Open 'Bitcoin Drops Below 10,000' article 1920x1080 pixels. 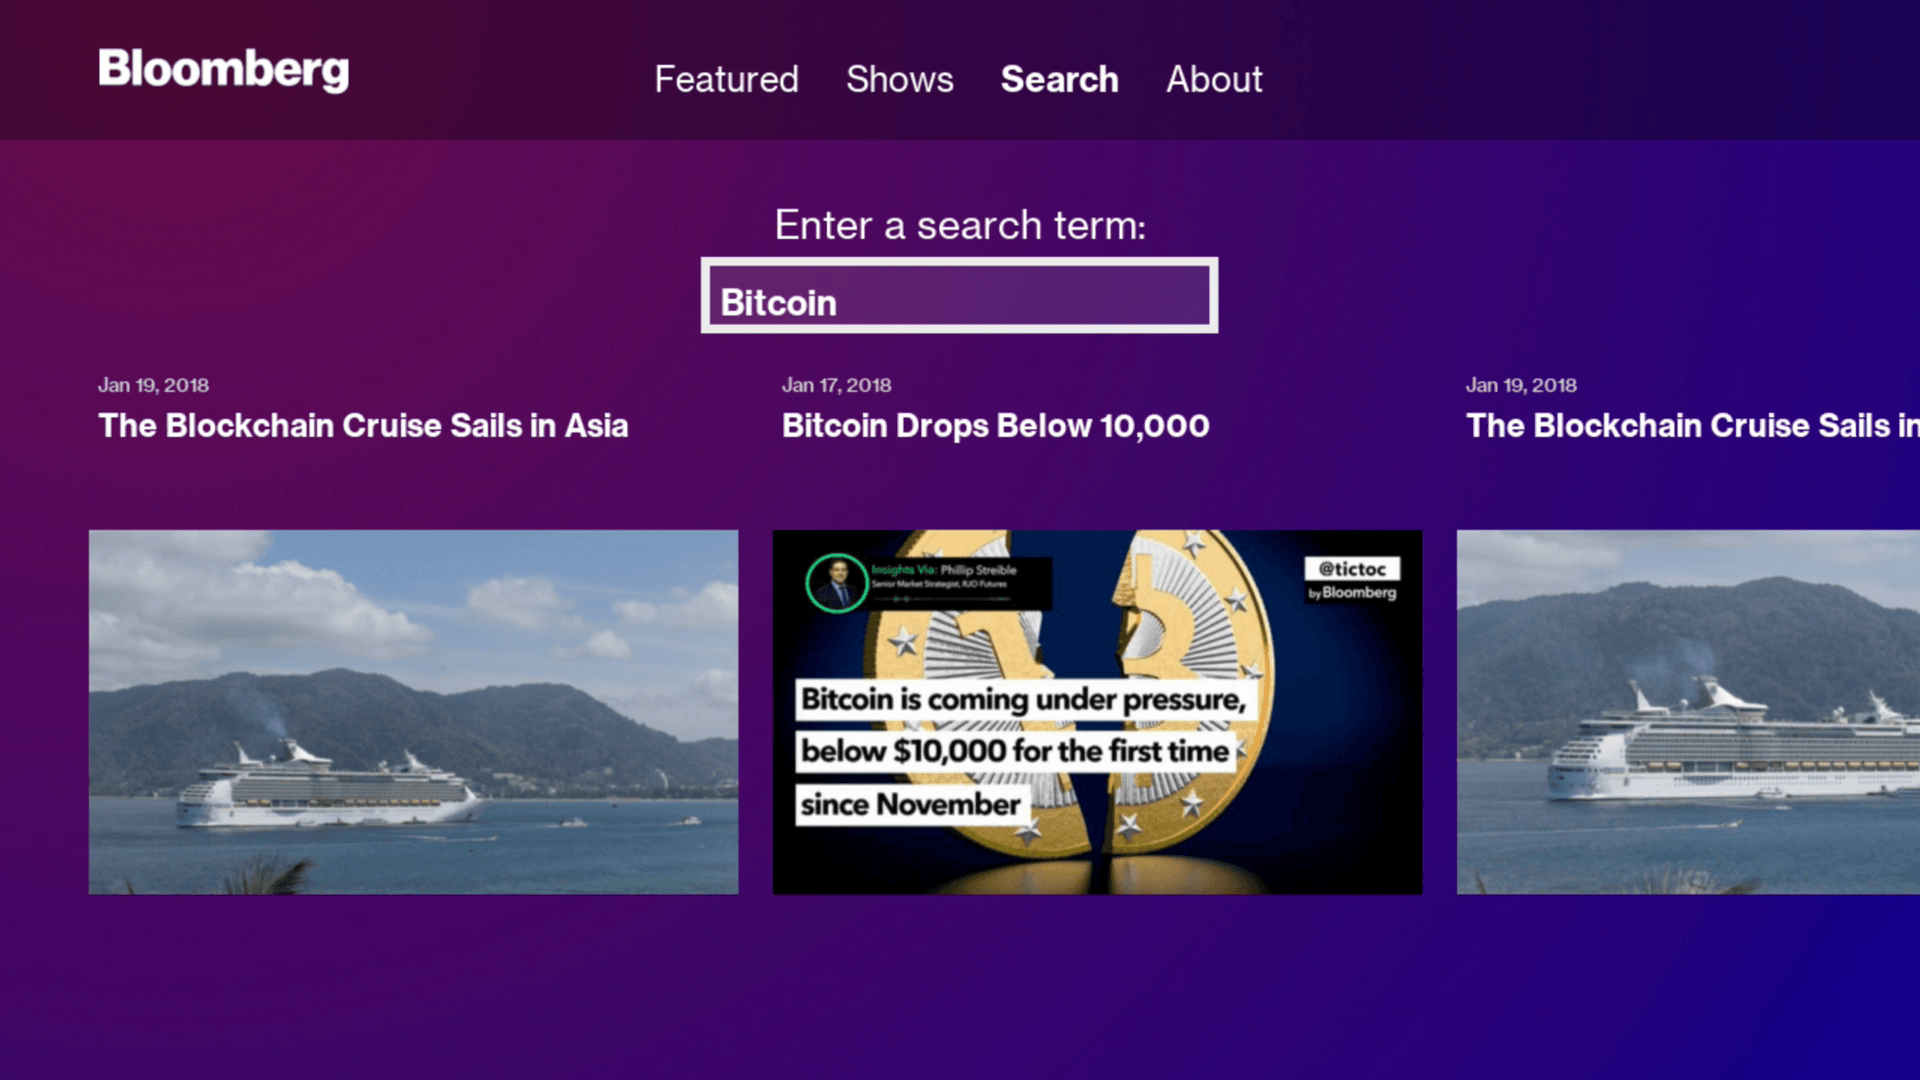click(x=995, y=425)
